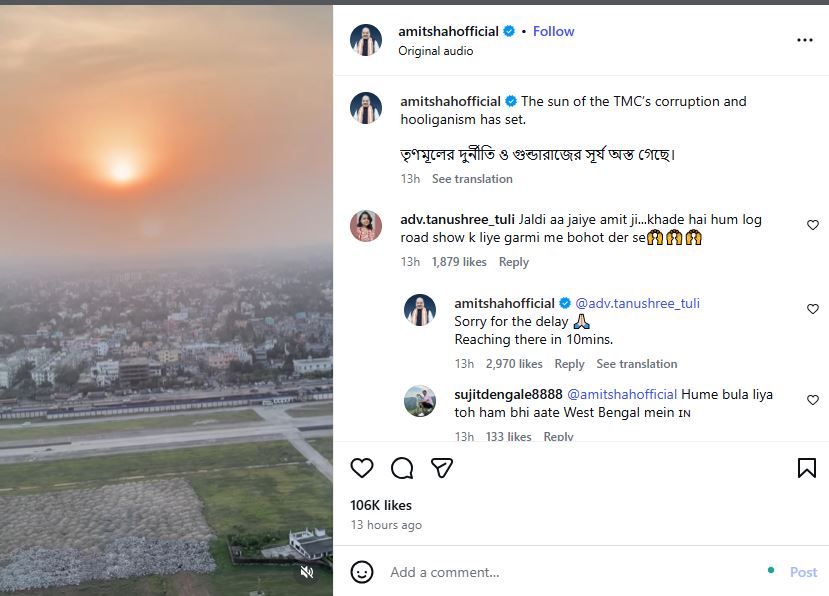Like amitshahofficial's reply comment
This screenshot has width=829, height=596.
[813, 310]
